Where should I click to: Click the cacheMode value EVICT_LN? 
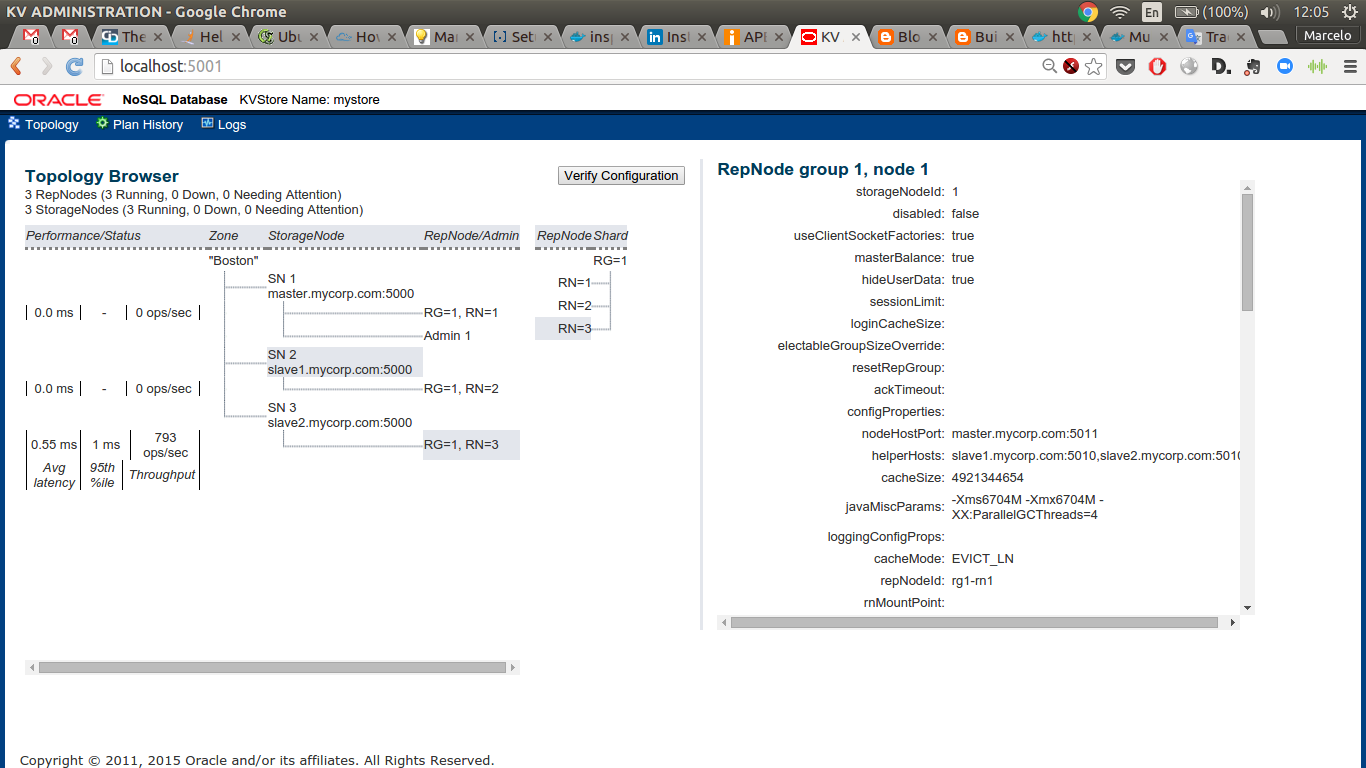click(983, 559)
